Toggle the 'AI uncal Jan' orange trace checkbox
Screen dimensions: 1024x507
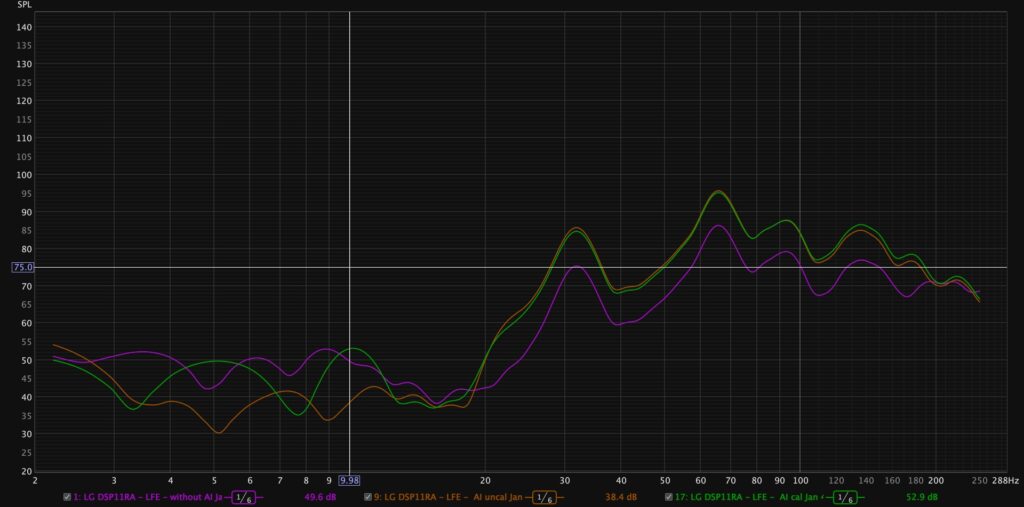pos(368,497)
